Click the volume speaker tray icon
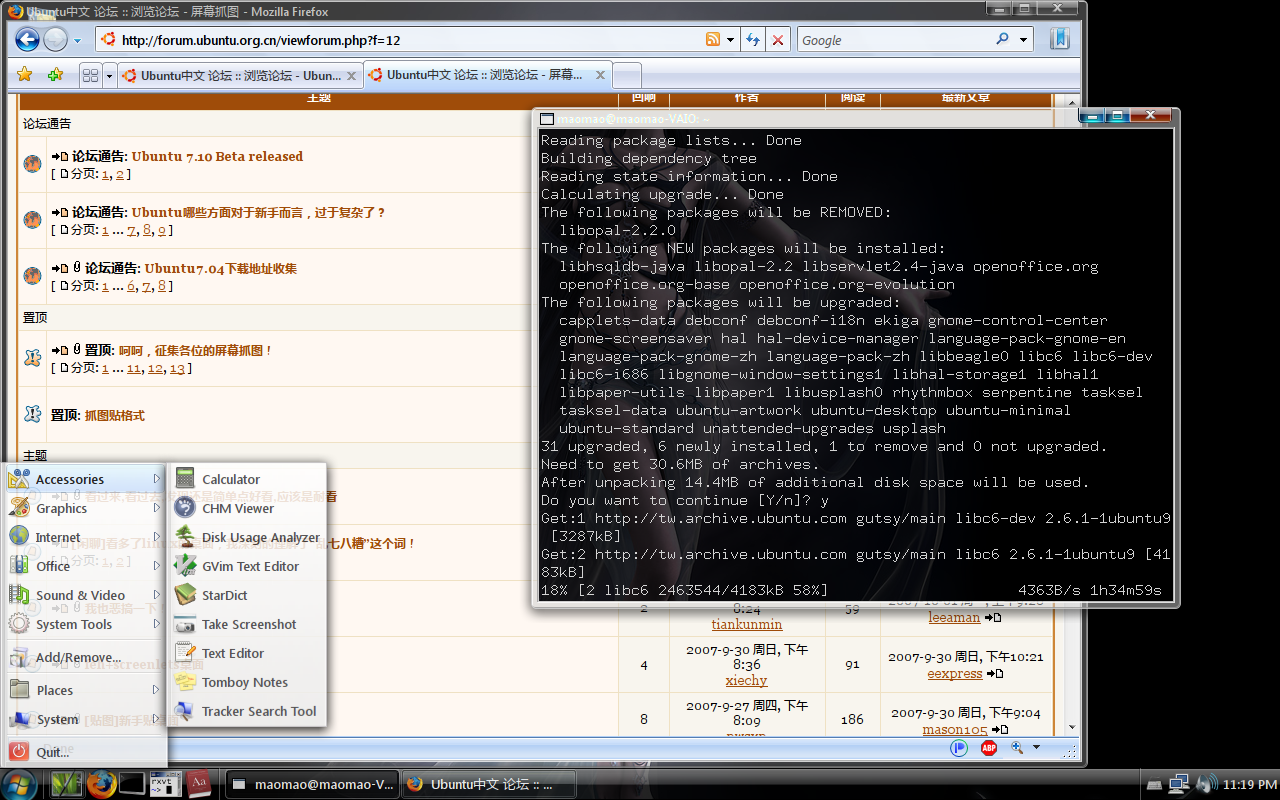The height and width of the screenshot is (800, 1280). point(1205,784)
